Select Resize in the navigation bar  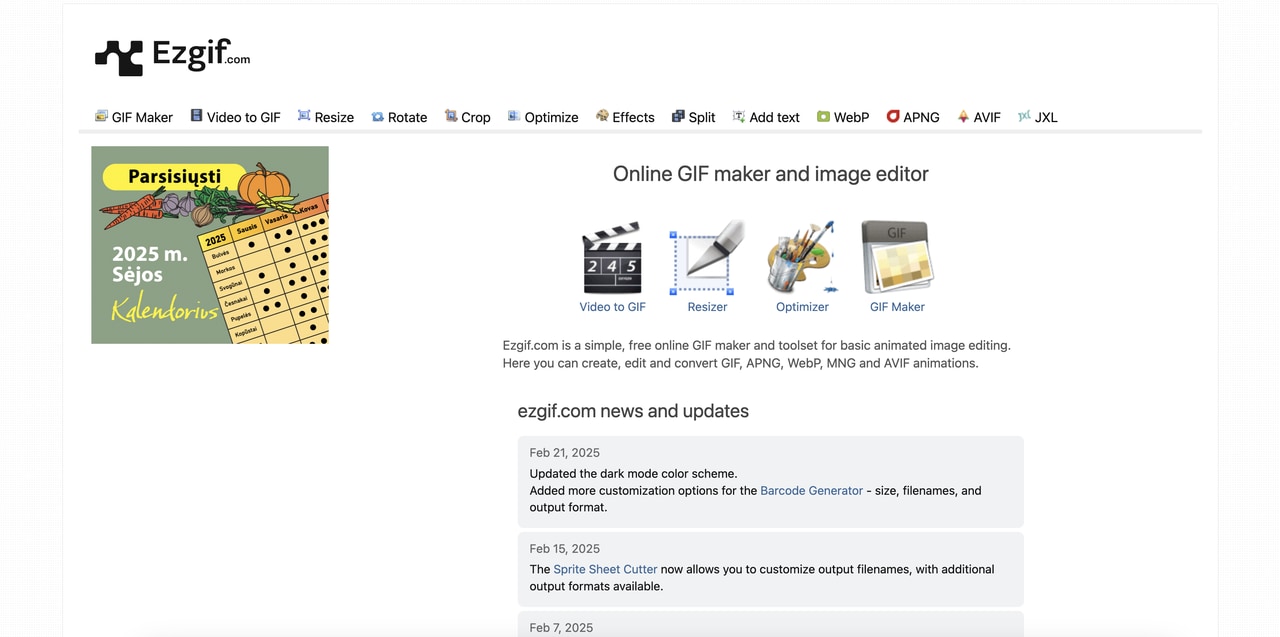coord(326,117)
